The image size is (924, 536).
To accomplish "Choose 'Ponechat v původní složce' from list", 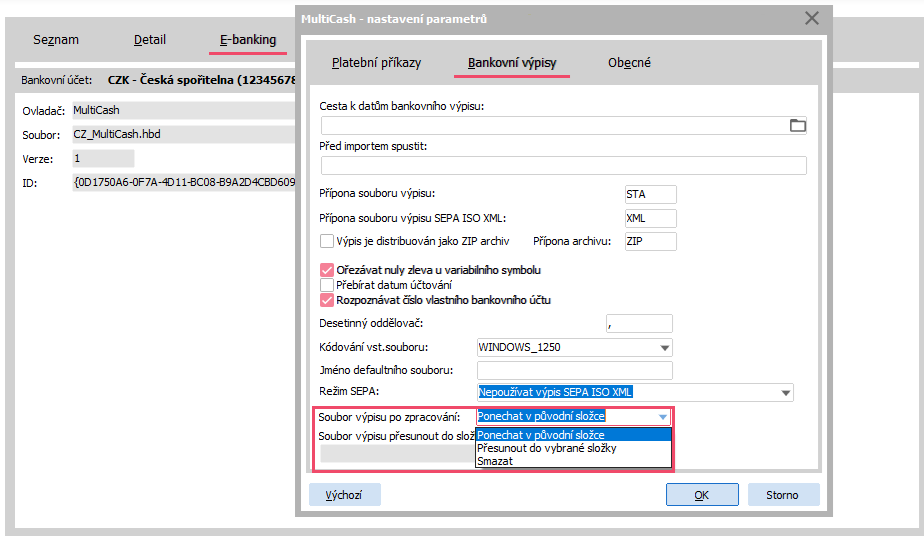I will (x=573, y=435).
